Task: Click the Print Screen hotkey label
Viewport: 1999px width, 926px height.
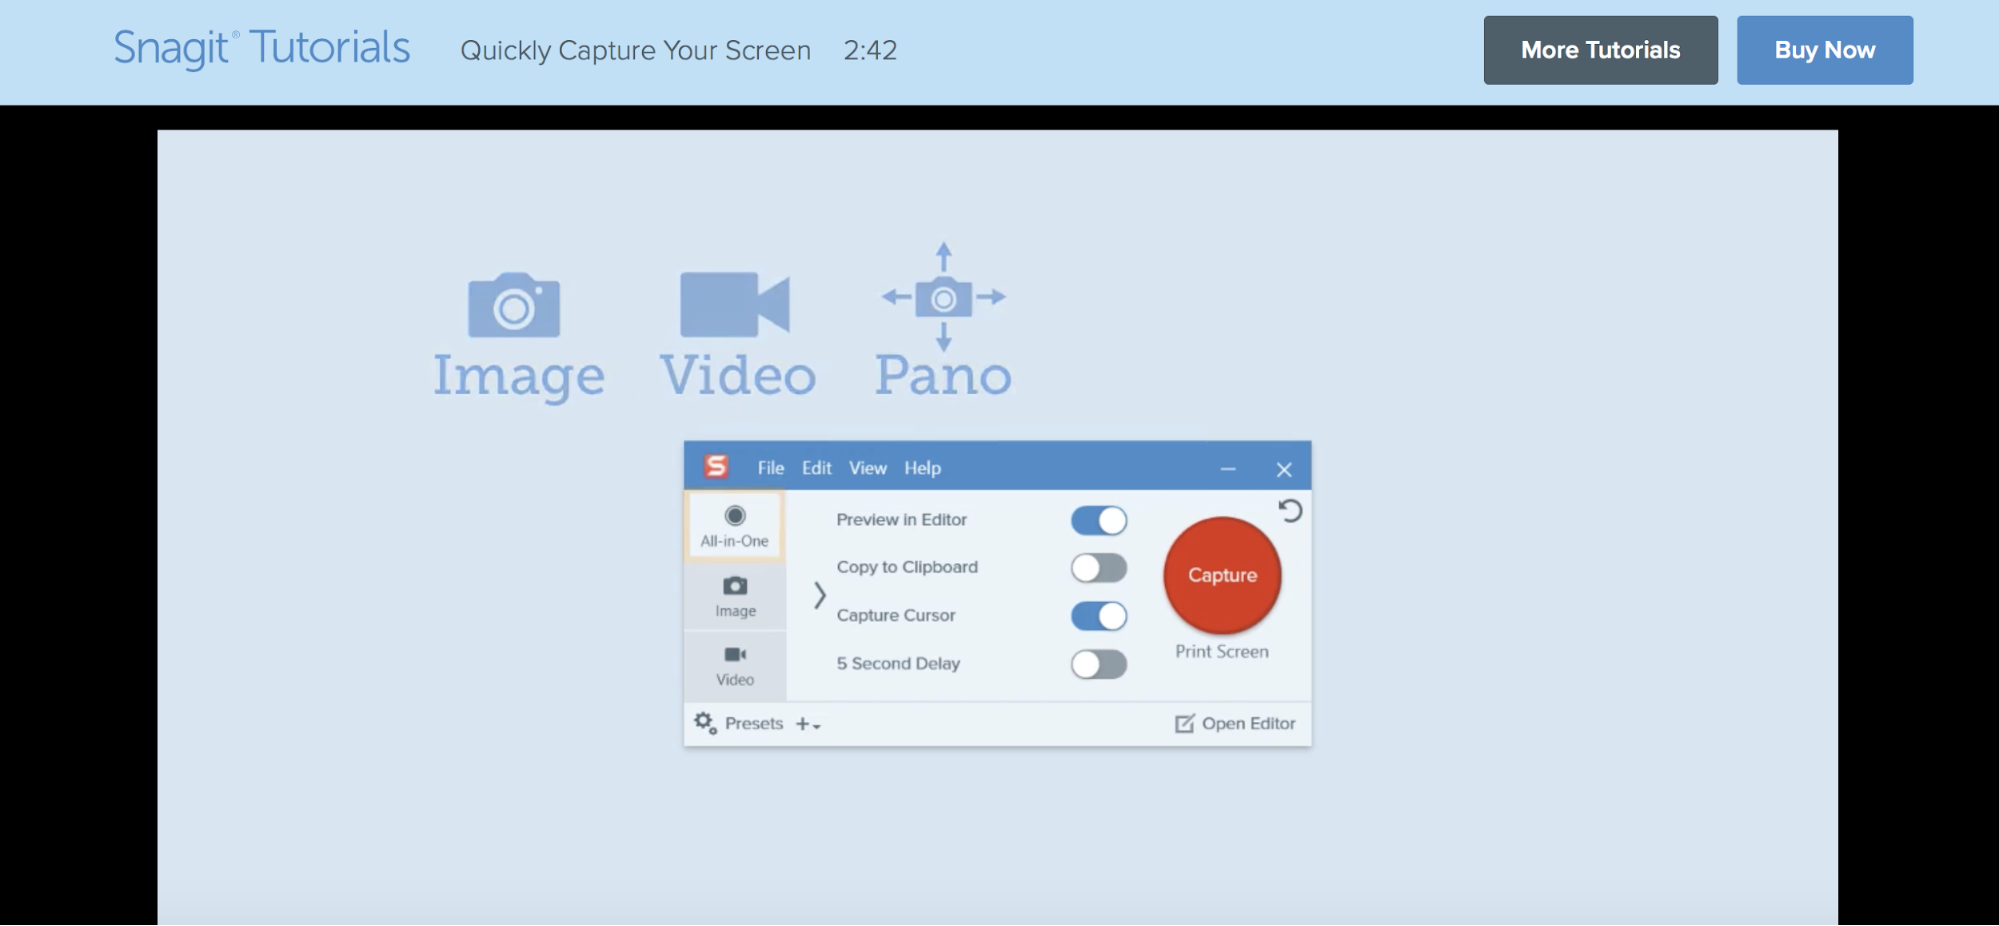Action: [x=1222, y=652]
